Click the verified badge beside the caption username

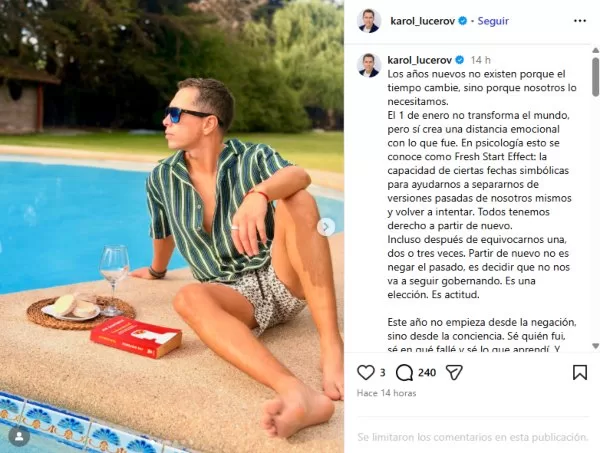[x=460, y=60]
